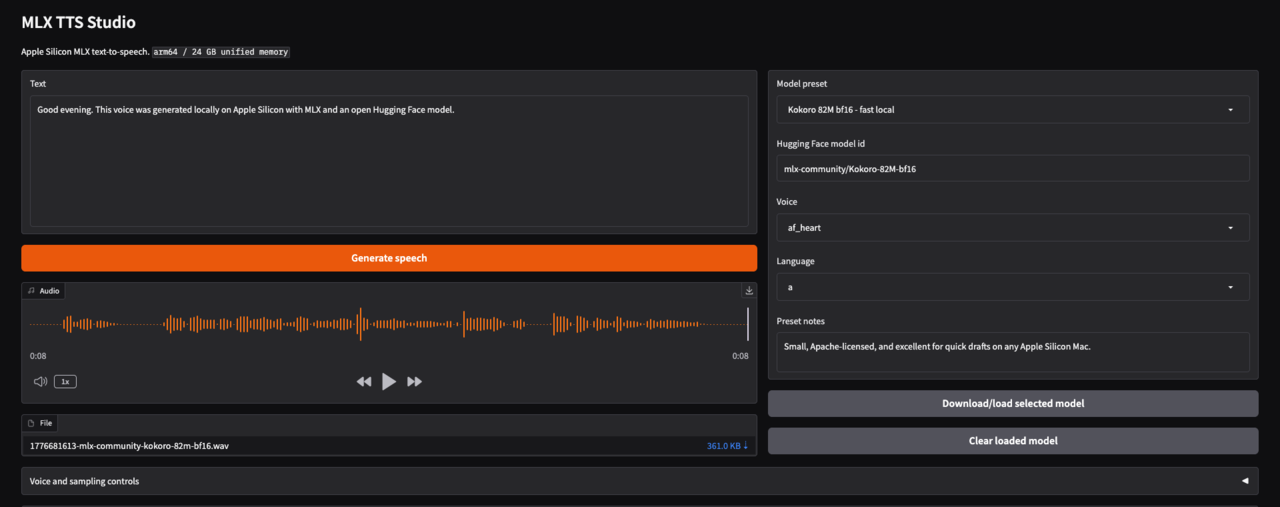
Task: Download the wav file via 361.0 KB link
Action: (x=727, y=446)
